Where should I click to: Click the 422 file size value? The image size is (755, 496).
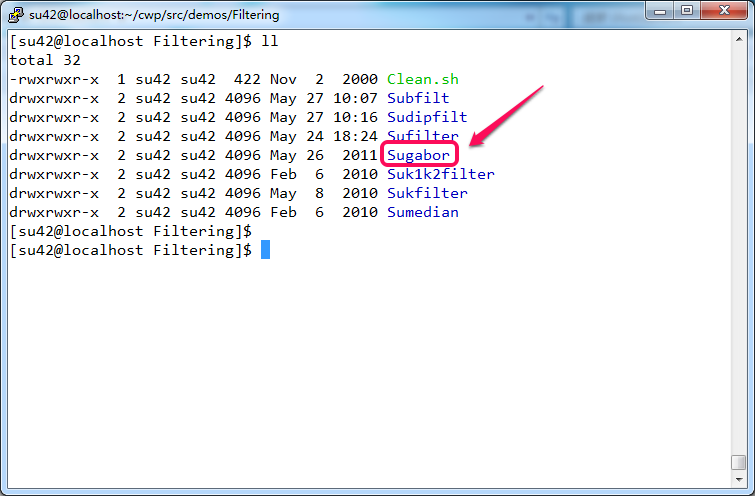247,79
